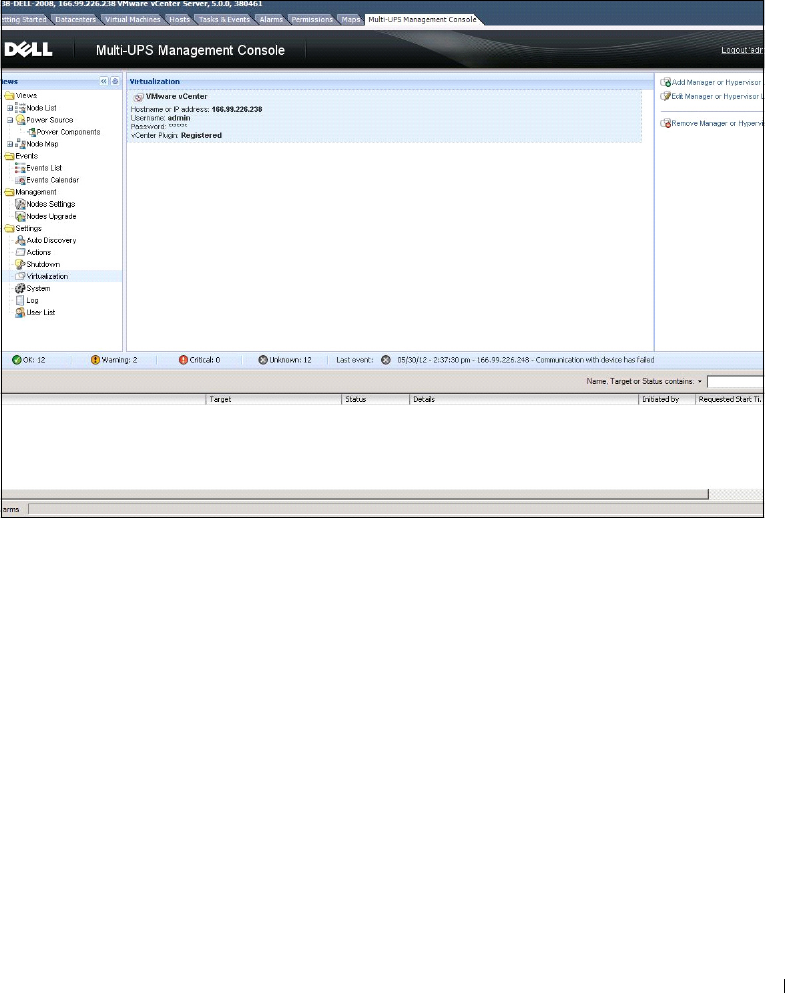785x993 pixels.
Task: Click the System gear icon
Action: click(x=20, y=288)
